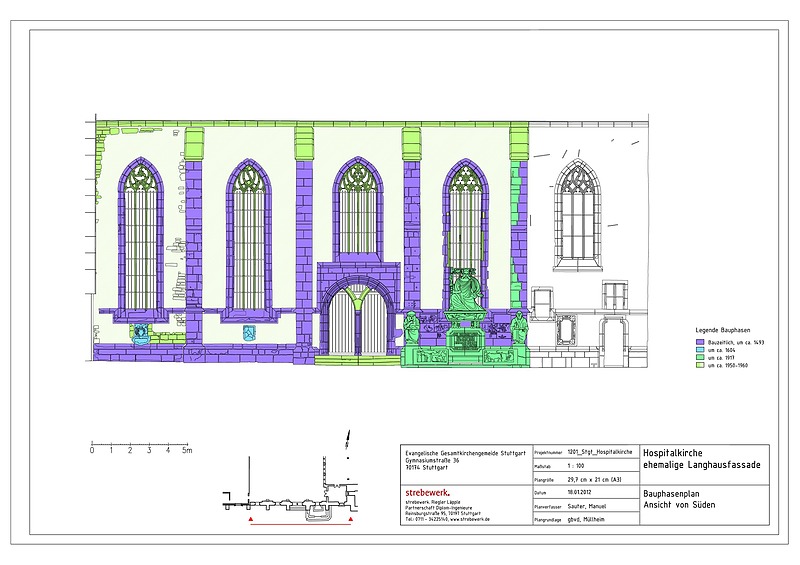800x565 pixels.
Task: Click the seated statue on the green monument
Action: coord(465,292)
